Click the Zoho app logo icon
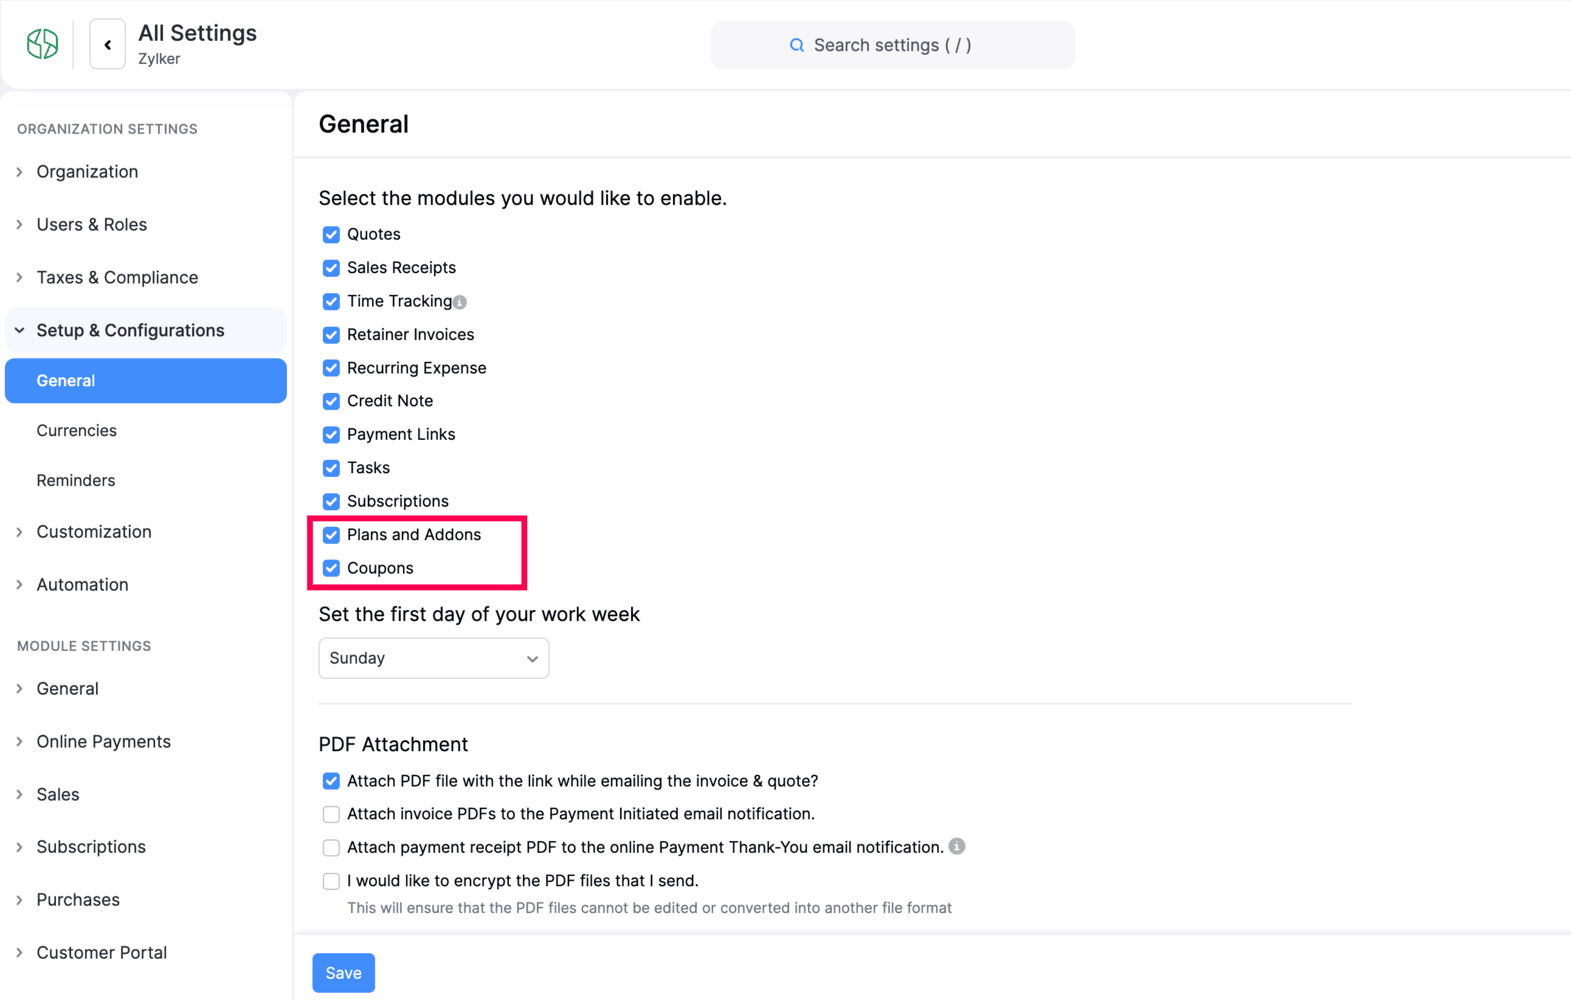Screen dimensions: 1571x1000 tap(42, 44)
